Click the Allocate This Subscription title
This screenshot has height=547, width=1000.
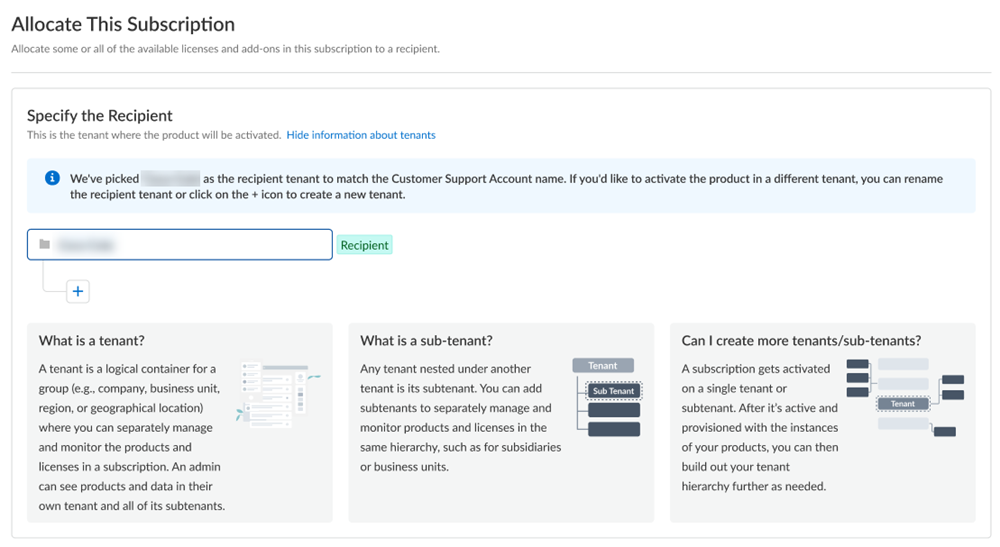[x=123, y=24]
